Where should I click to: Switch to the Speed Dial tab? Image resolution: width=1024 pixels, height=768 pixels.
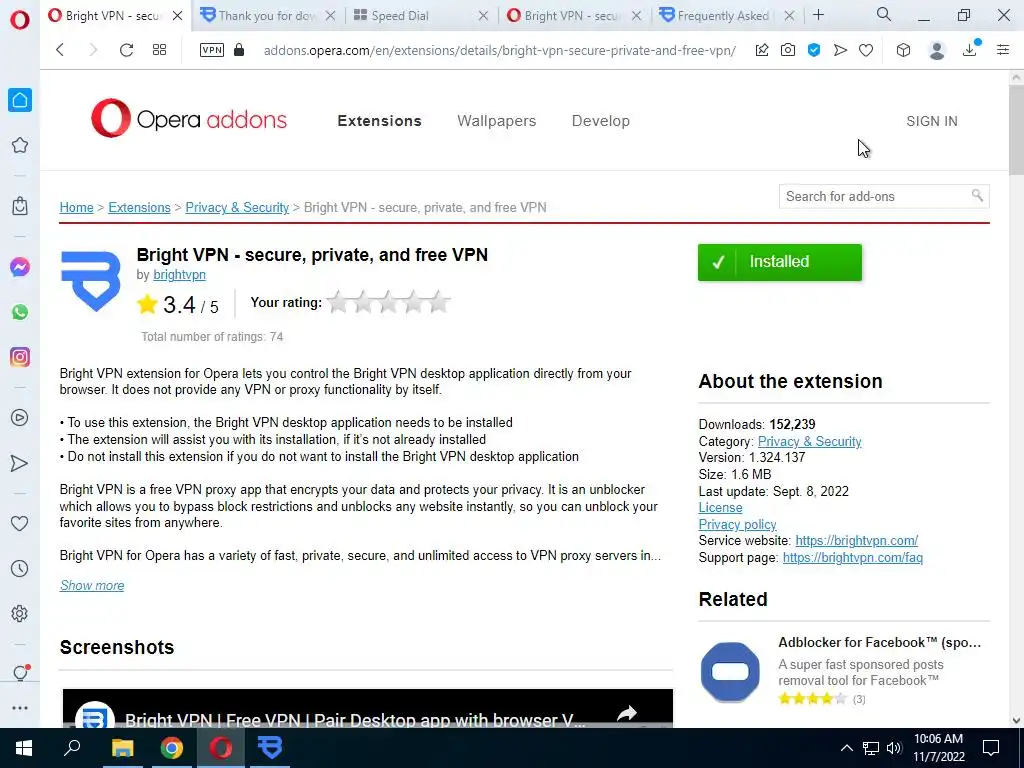(x=411, y=16)
